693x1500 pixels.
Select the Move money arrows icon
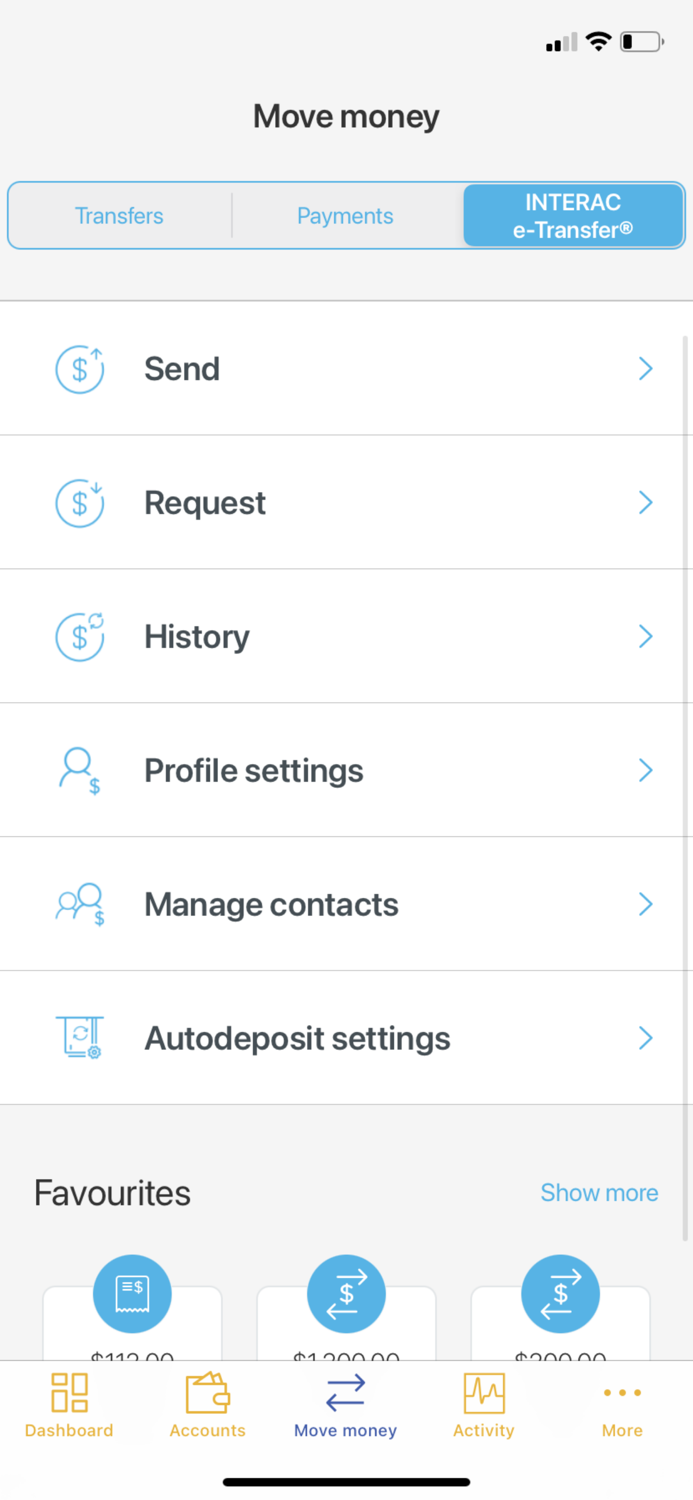345,1392
